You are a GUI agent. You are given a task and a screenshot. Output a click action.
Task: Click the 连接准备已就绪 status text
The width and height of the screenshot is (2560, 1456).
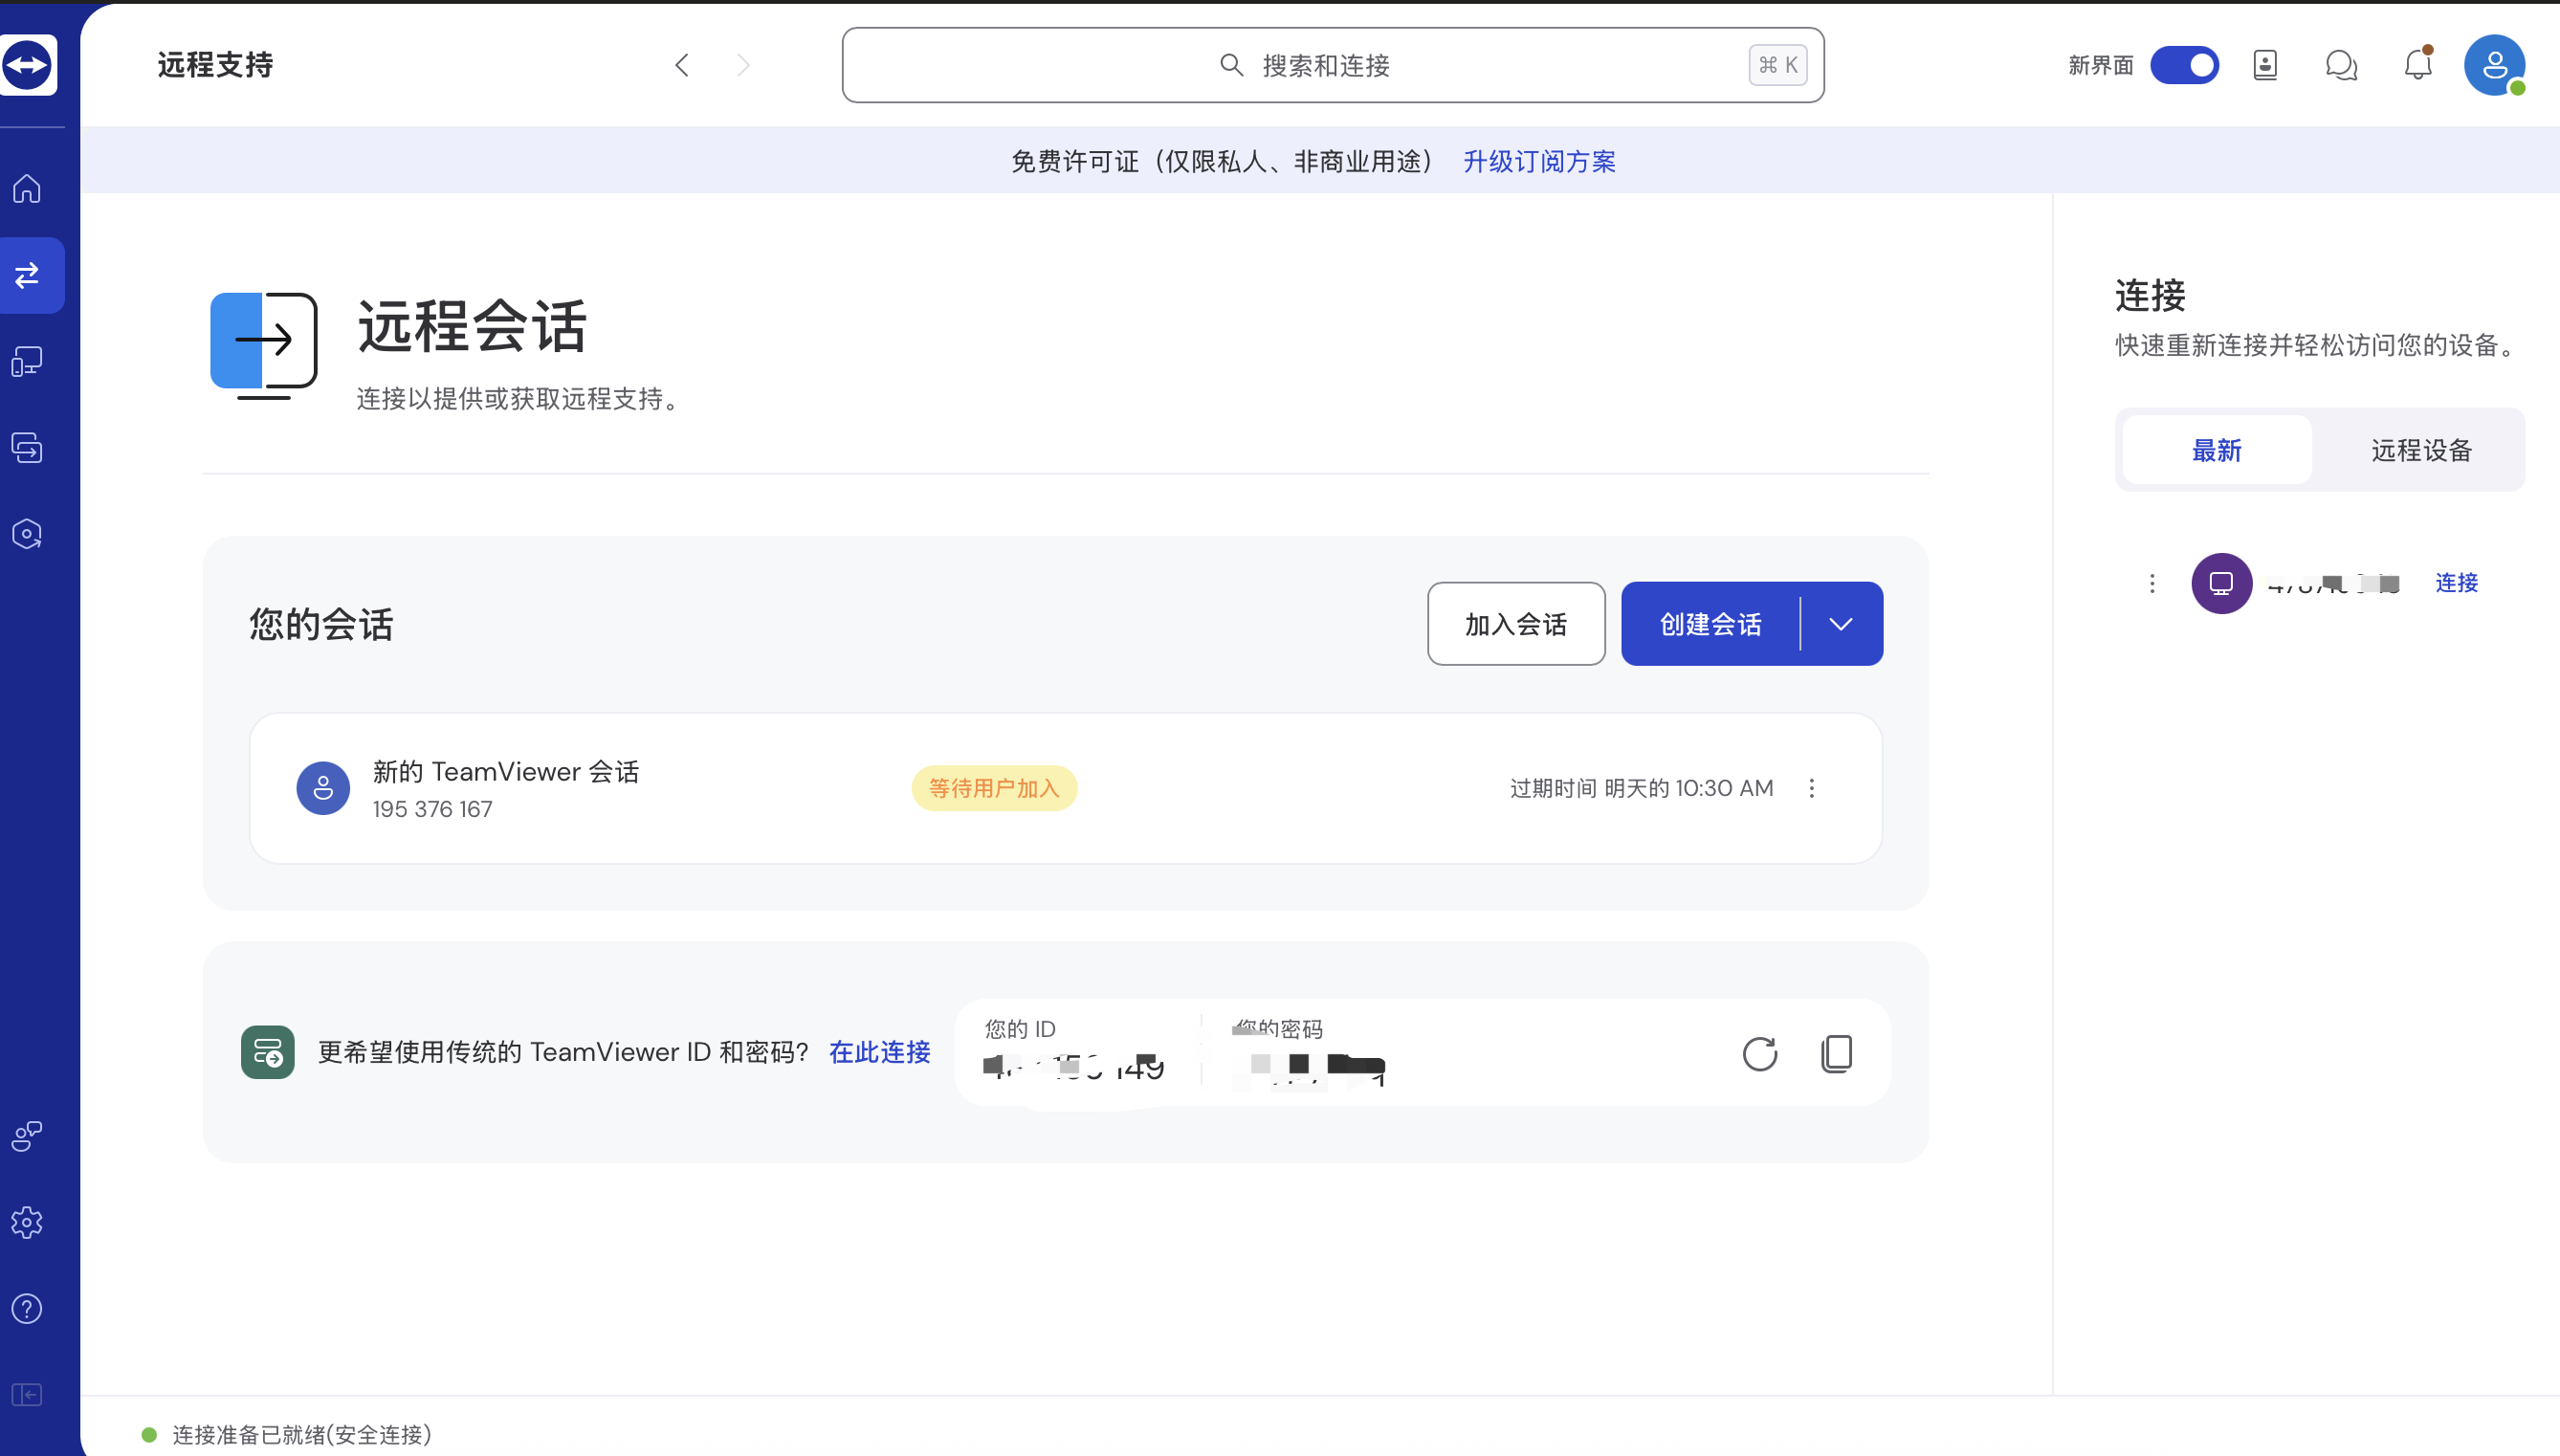coord(302,1435)
